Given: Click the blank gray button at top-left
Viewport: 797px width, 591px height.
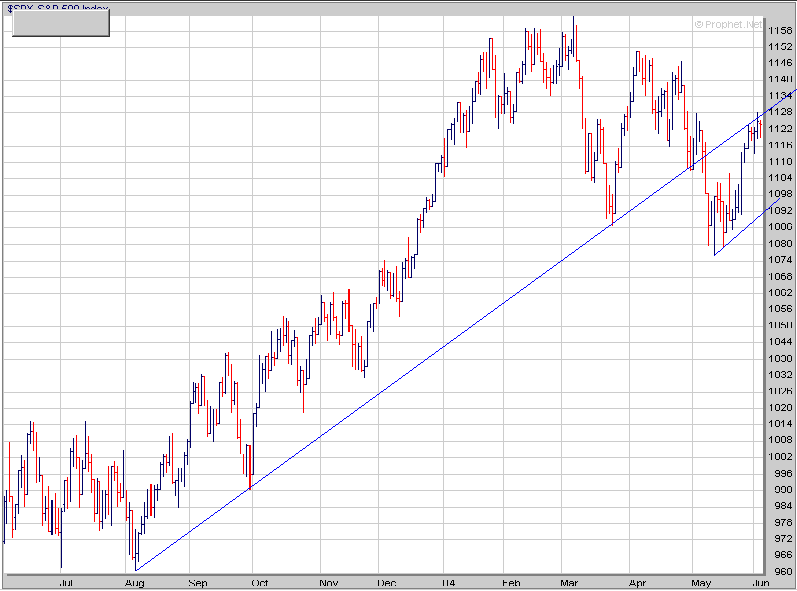Looking at the screenshot, I should [61, 23].
